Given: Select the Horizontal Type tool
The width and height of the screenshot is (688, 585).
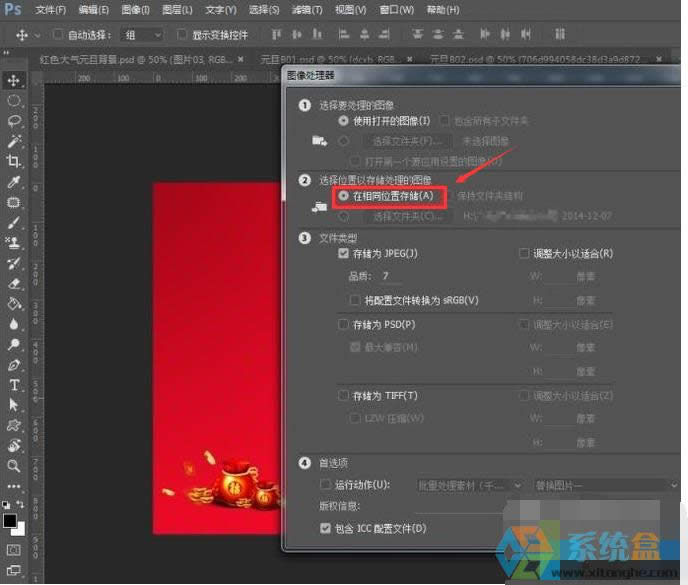Looking at the screenshot, I should coord(14,384).
